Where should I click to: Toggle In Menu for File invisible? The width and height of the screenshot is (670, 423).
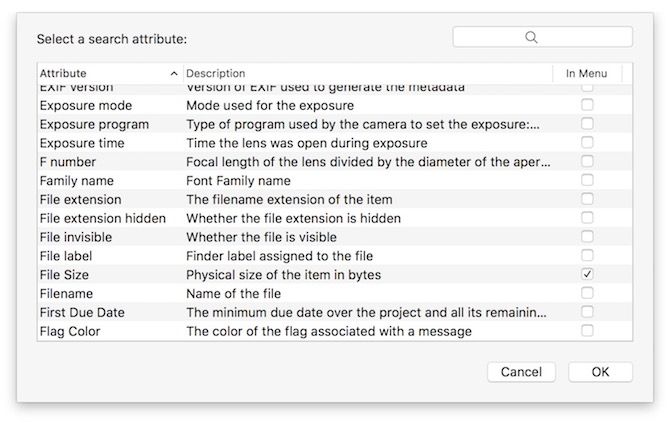pos(587,237)
